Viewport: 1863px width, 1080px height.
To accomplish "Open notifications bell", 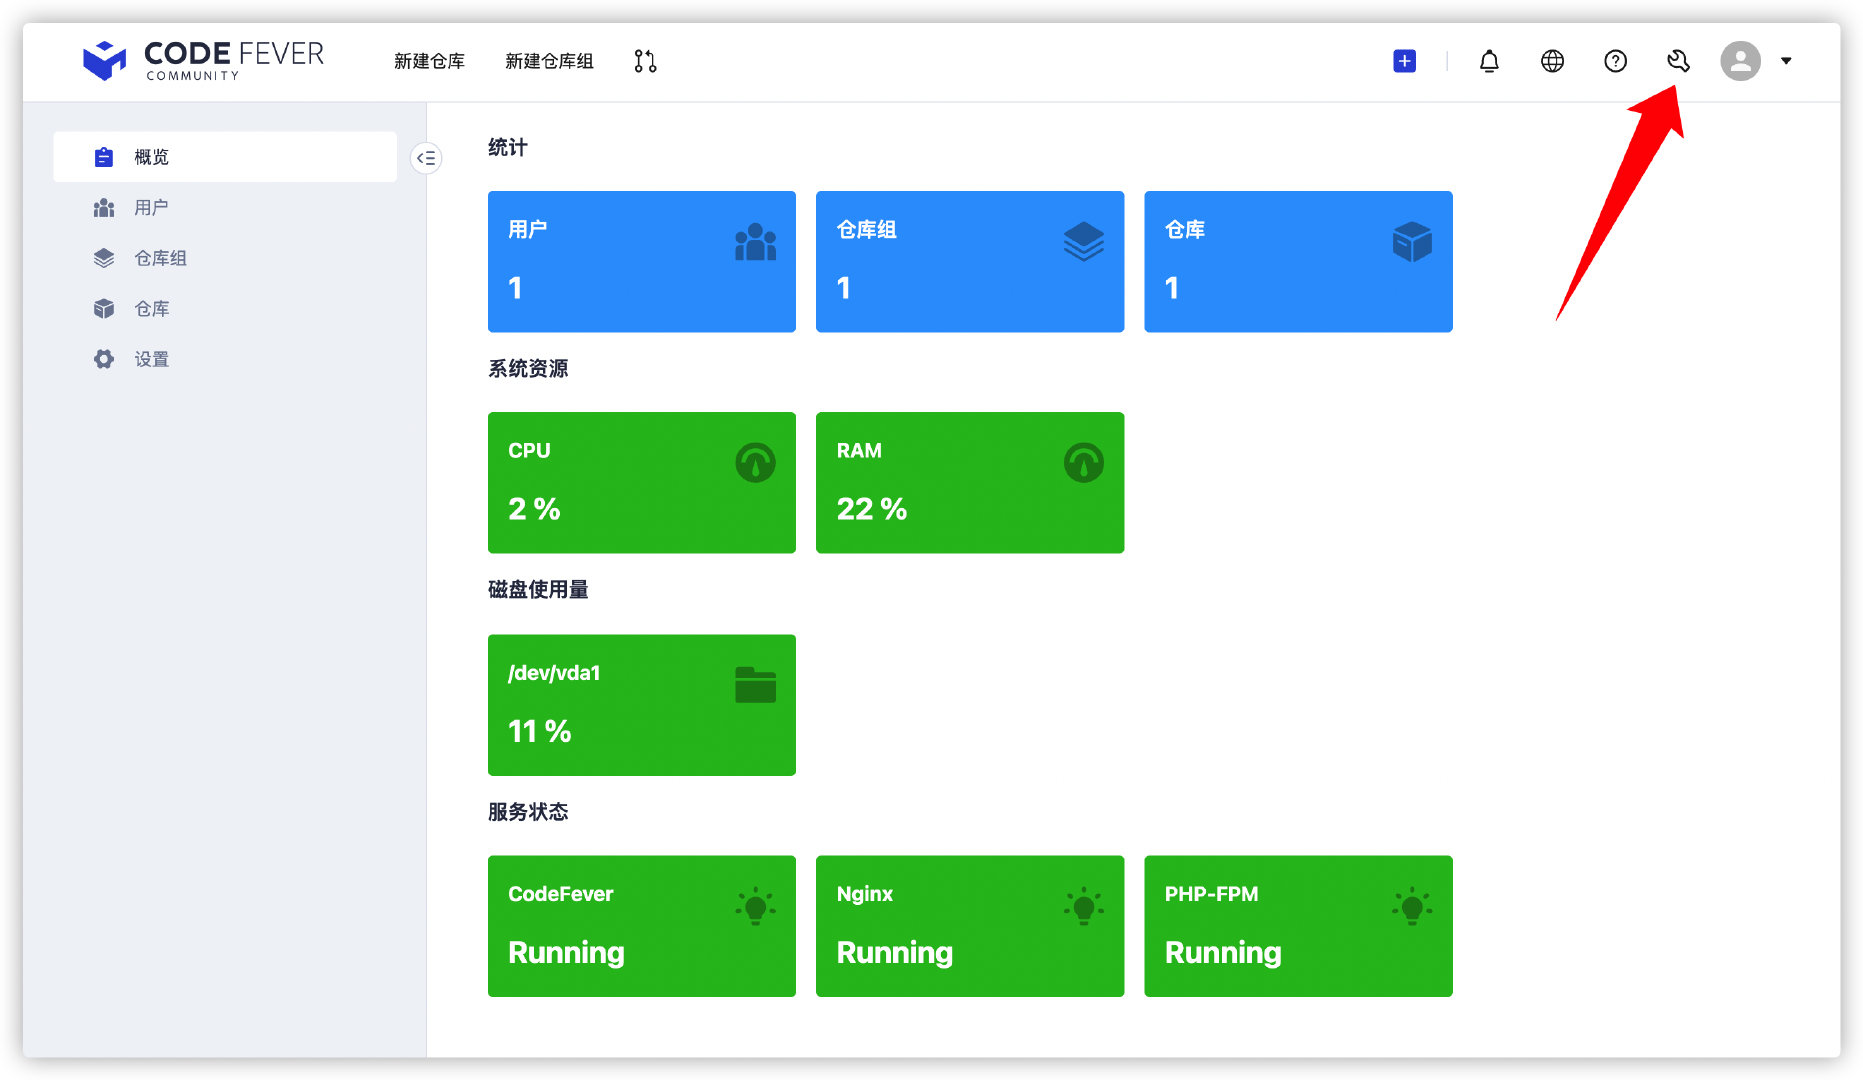I will coord(1489,61).
